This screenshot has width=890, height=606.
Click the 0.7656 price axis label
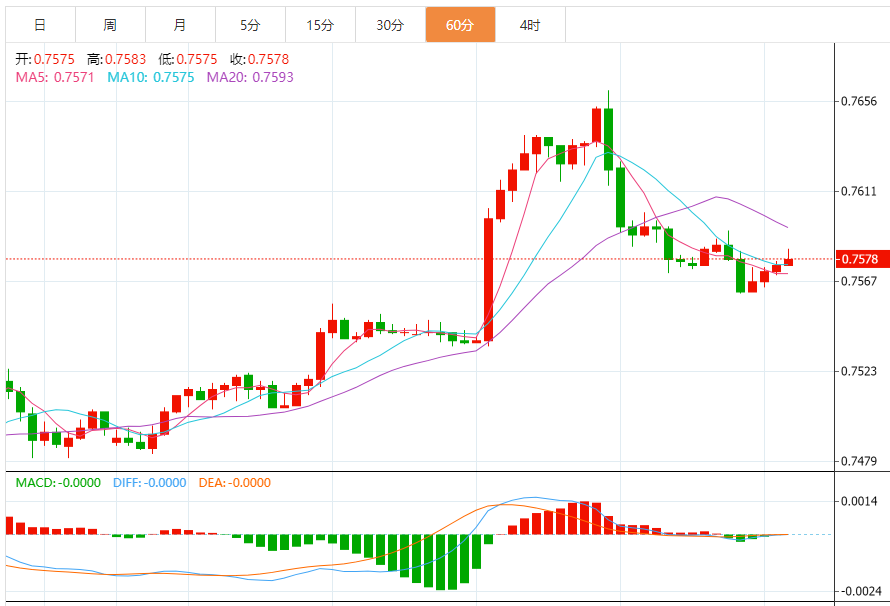860,101
